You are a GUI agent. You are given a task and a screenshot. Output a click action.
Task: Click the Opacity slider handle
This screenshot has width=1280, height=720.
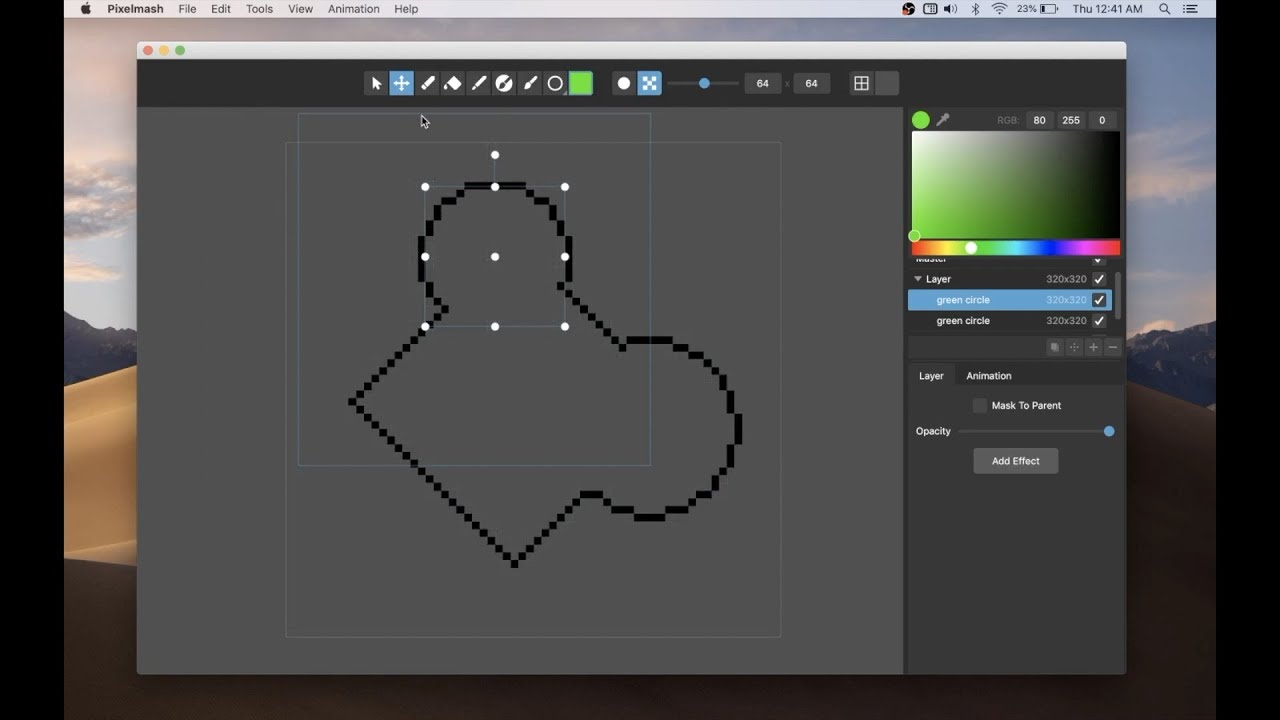coord(1109,431)
